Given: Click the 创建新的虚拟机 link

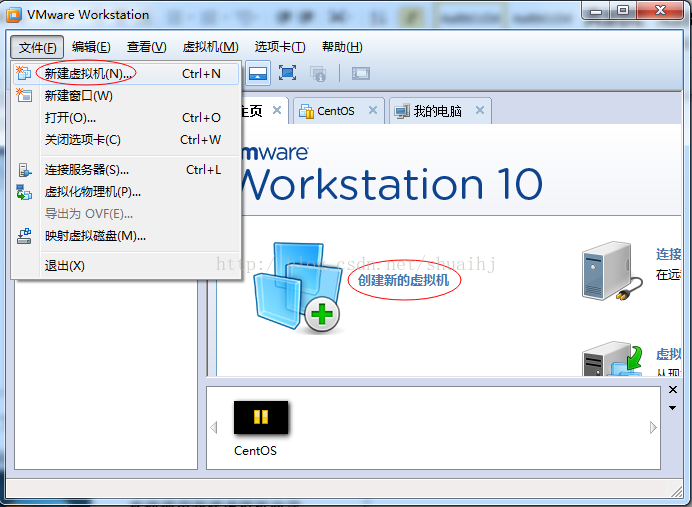Looking at the screenshot, I should click(403, 280).
